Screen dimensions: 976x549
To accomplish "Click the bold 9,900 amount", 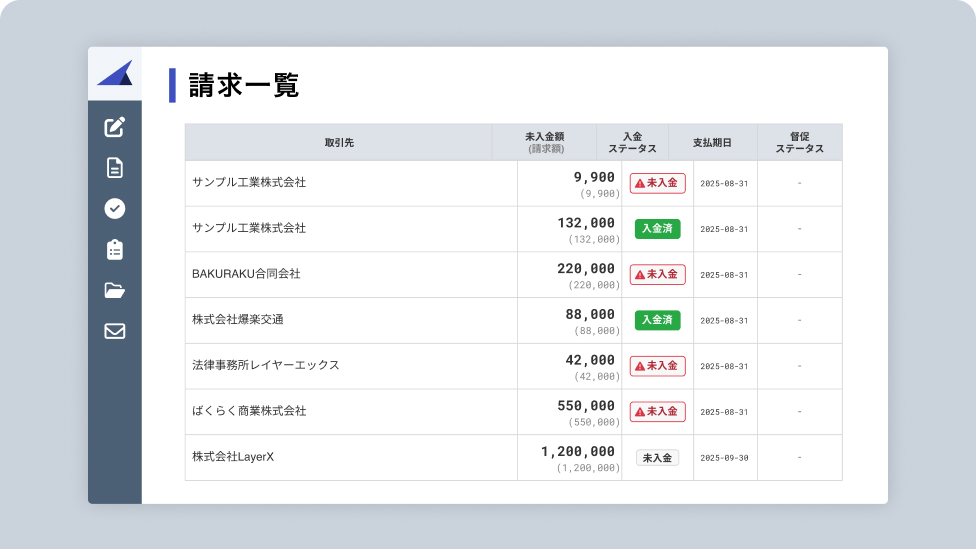I will 594,177.
